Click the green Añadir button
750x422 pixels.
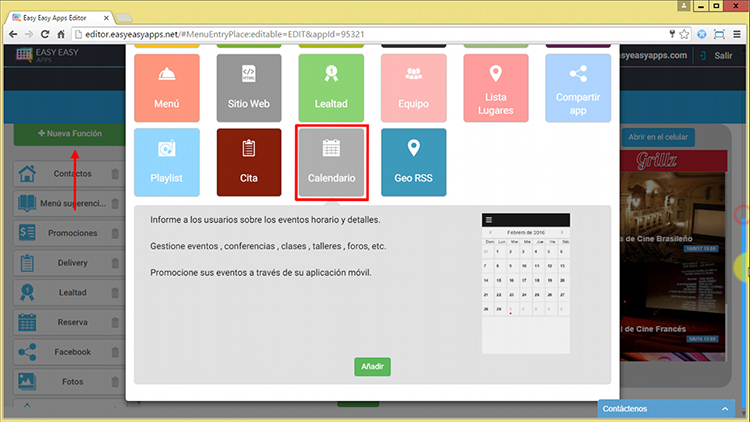(x=372, y=366)
